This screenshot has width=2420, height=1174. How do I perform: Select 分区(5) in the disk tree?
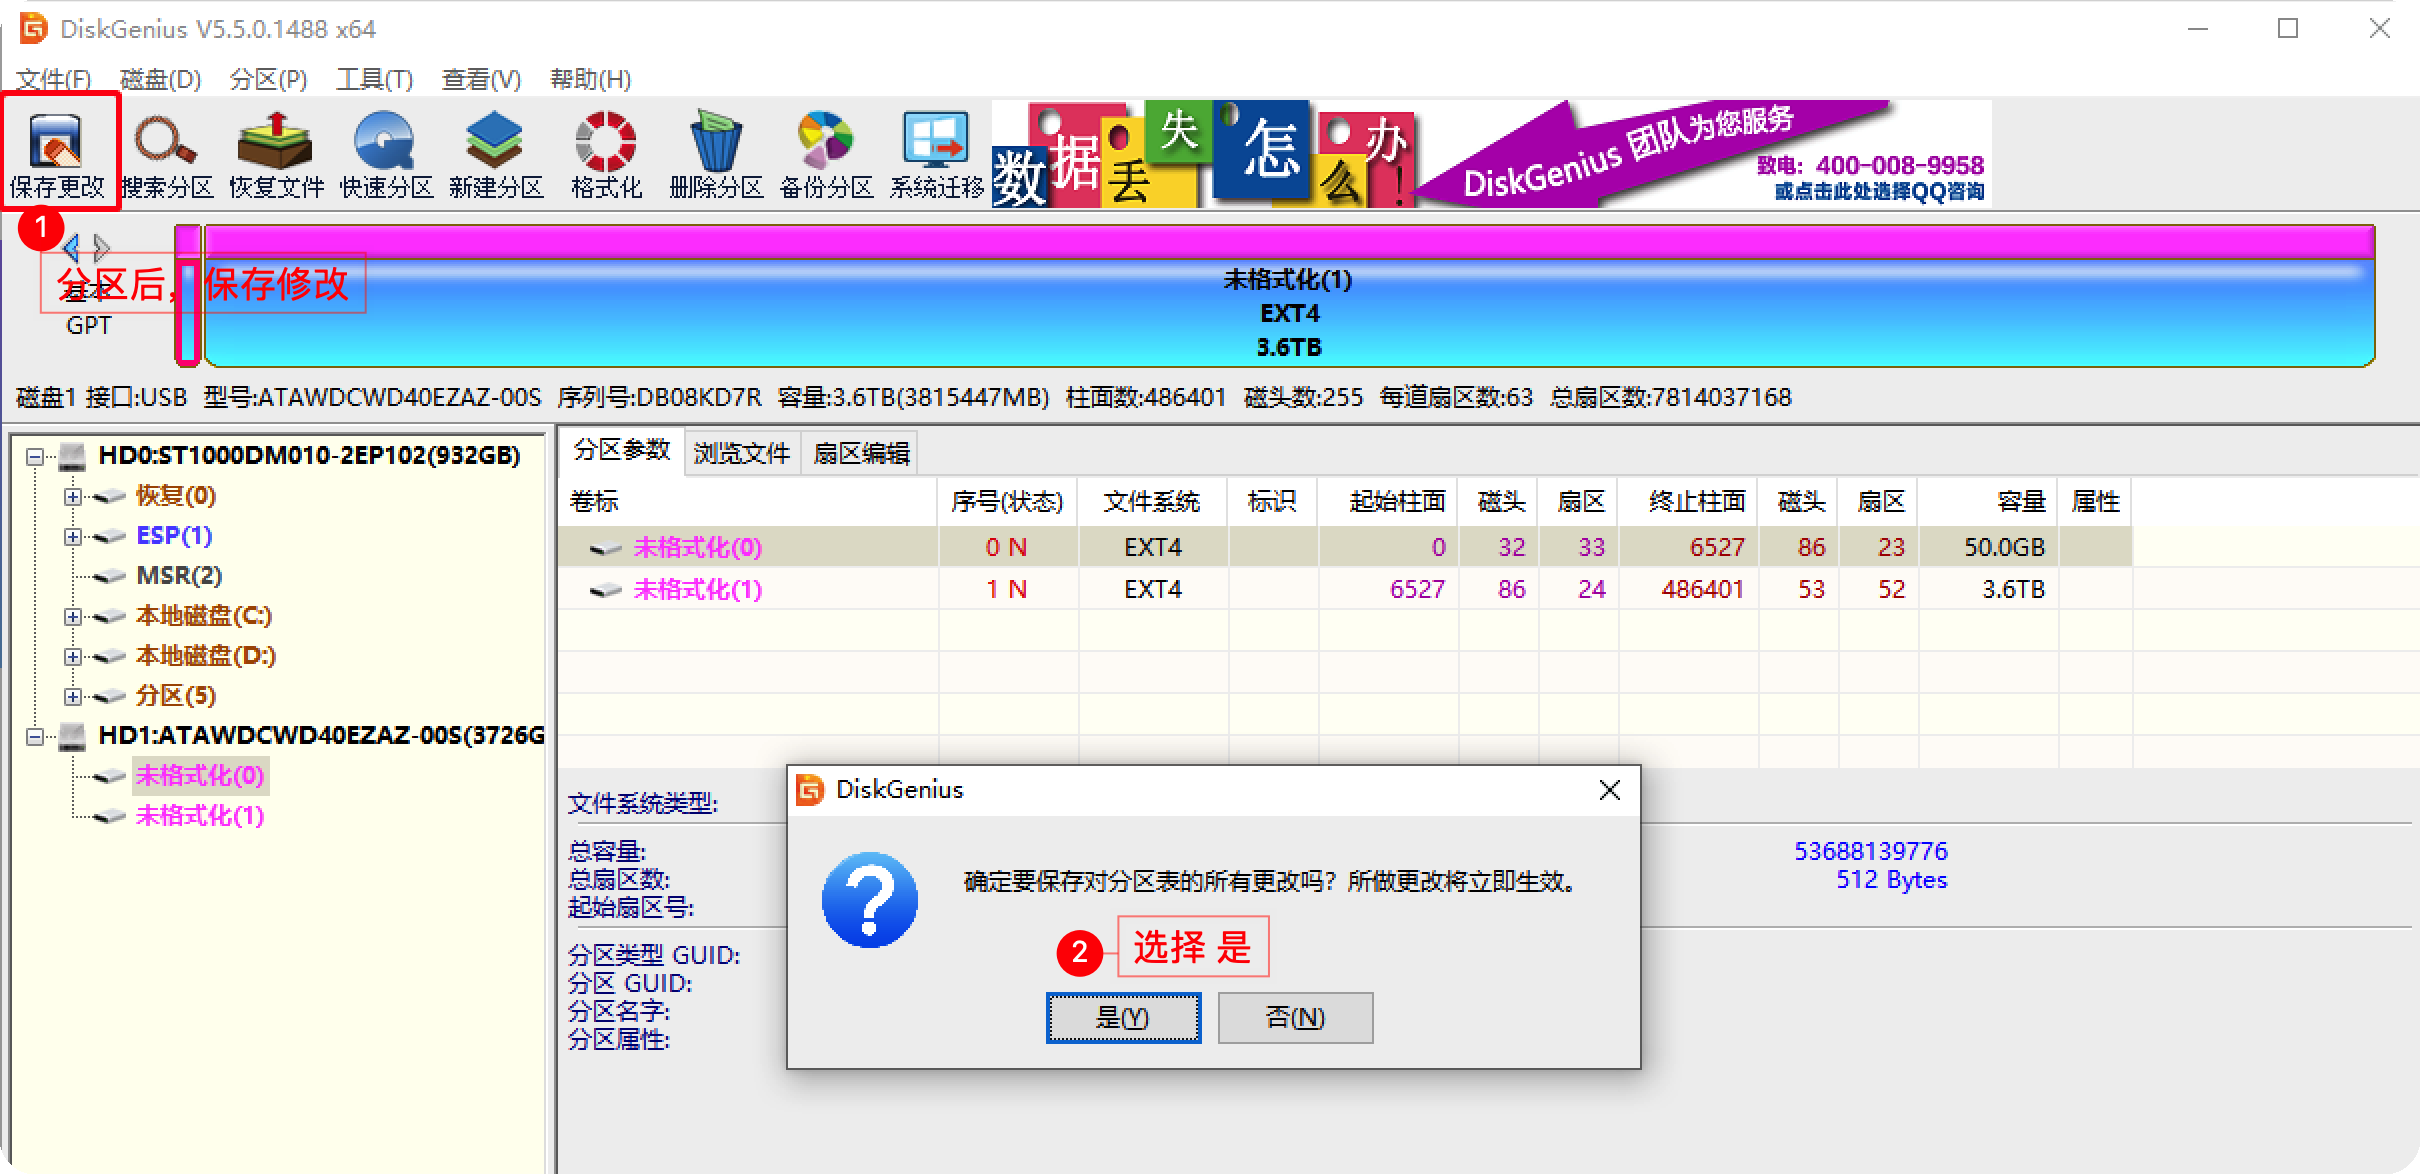point(176,696)
